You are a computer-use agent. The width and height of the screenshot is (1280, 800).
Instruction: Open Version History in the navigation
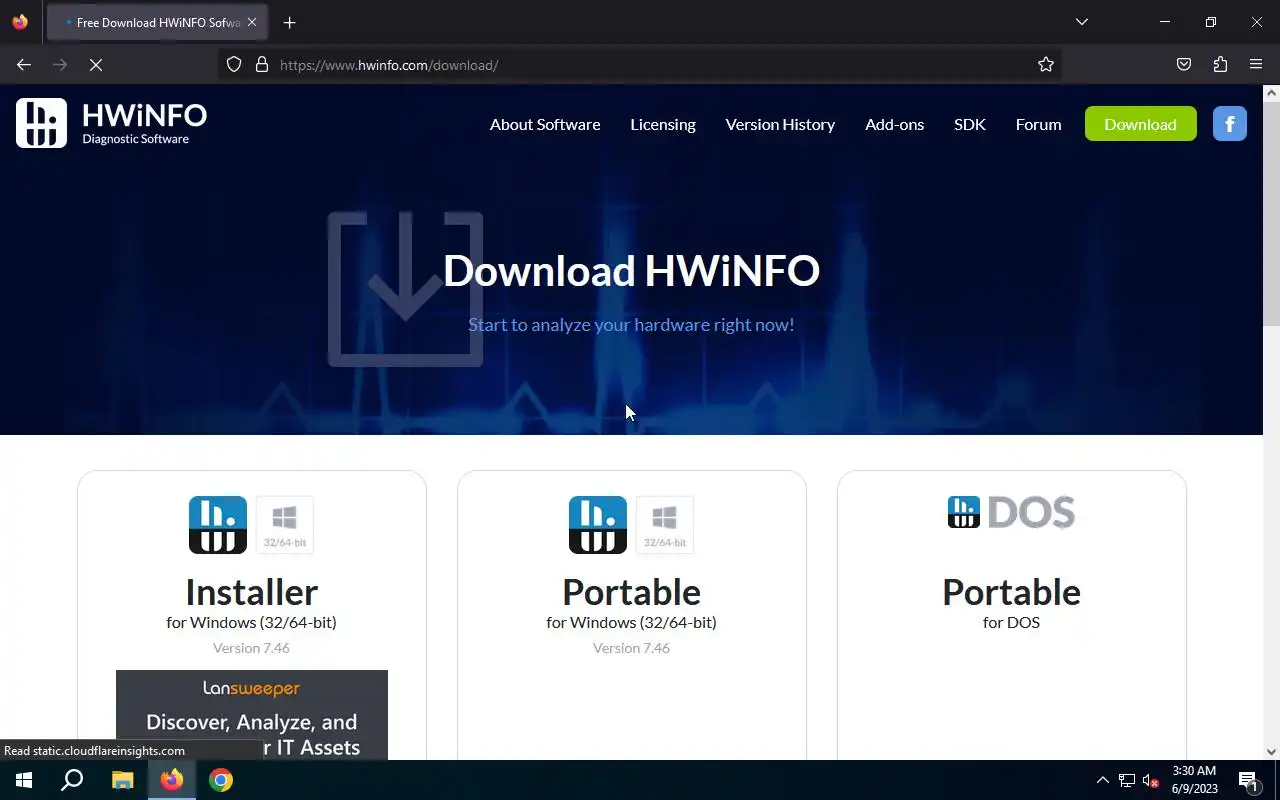tap(780, 124)
